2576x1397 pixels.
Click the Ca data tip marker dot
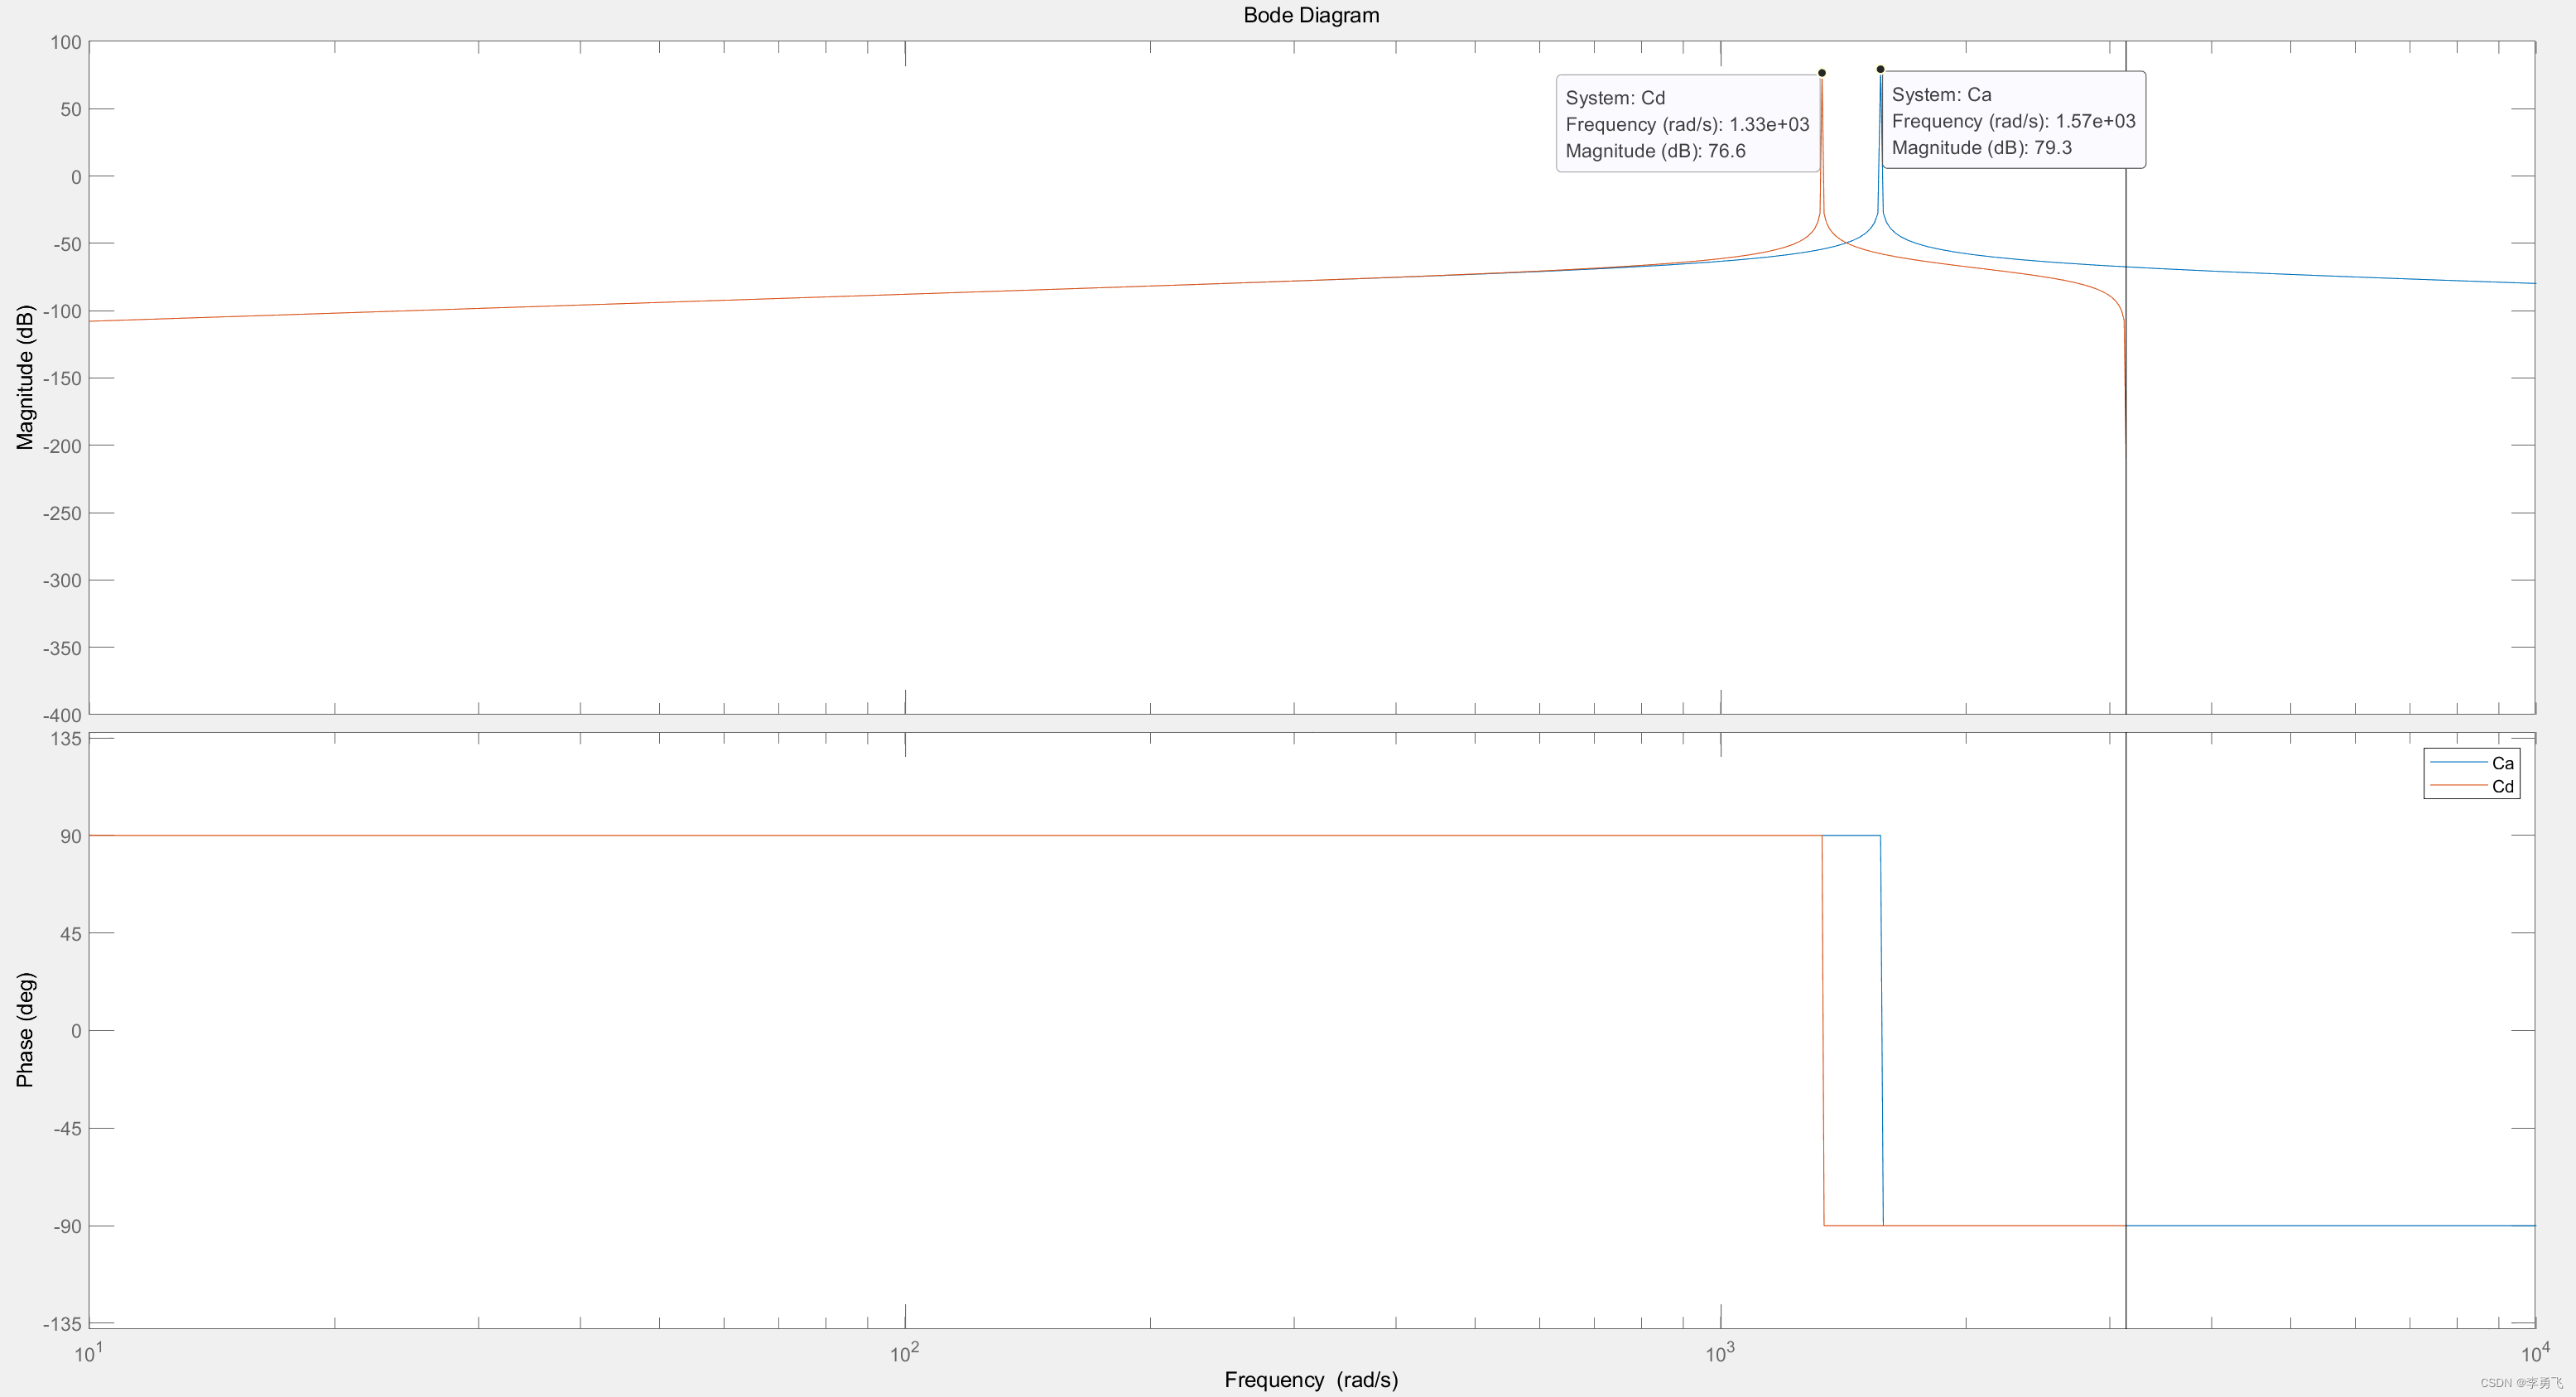tap(1880, 69)
